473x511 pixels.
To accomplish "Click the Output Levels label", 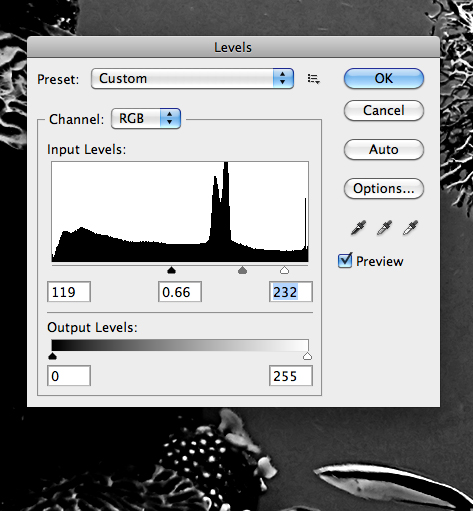I will pos(92,327).
